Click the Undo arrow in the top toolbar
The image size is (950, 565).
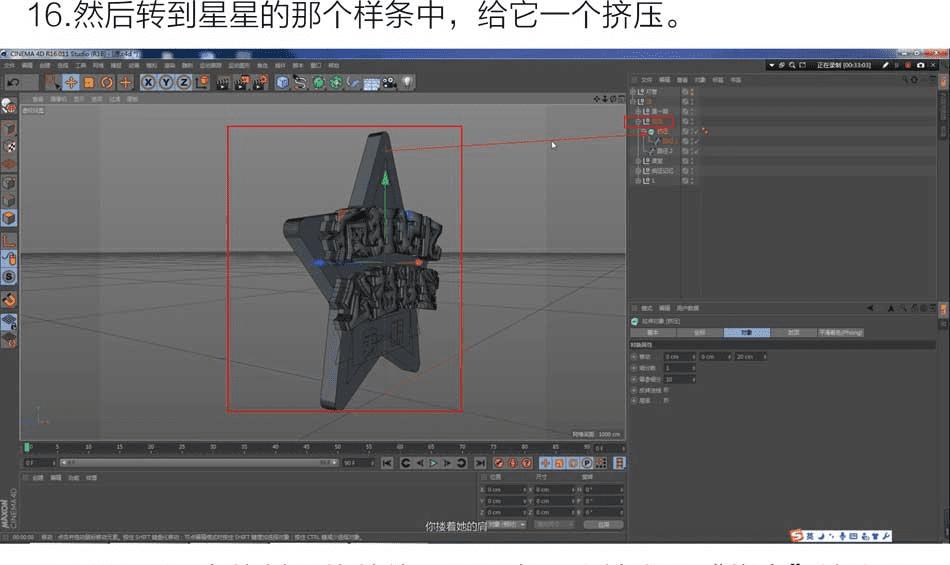(13, 82)
